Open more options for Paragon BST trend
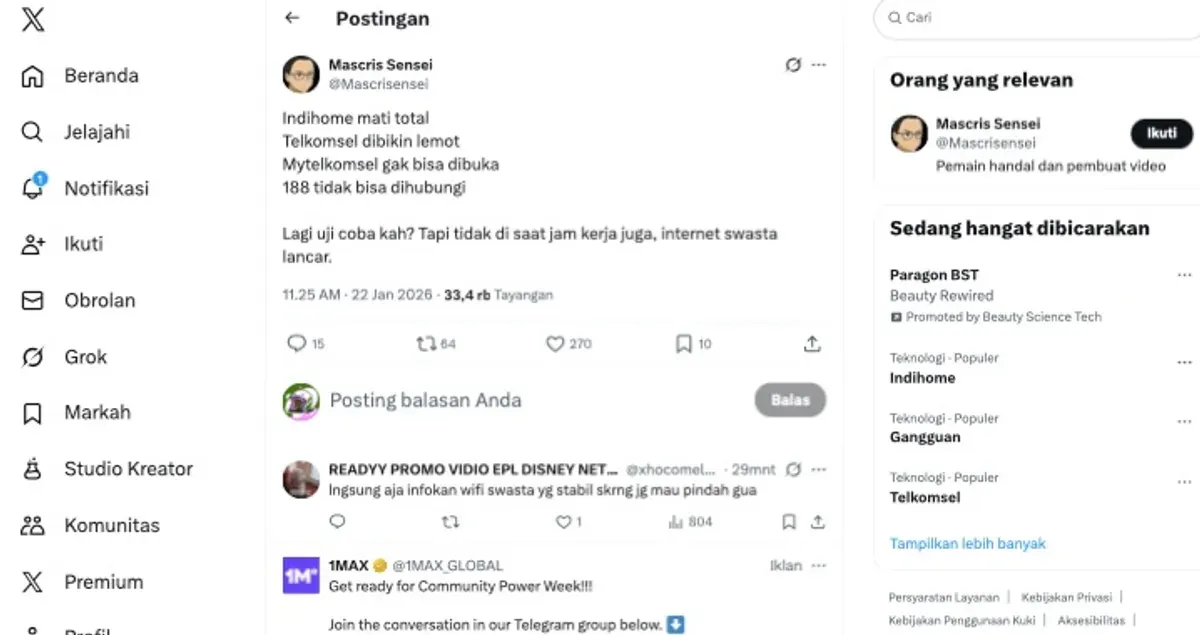Viewport: 1200px width, 635px height. [1185, 275]
